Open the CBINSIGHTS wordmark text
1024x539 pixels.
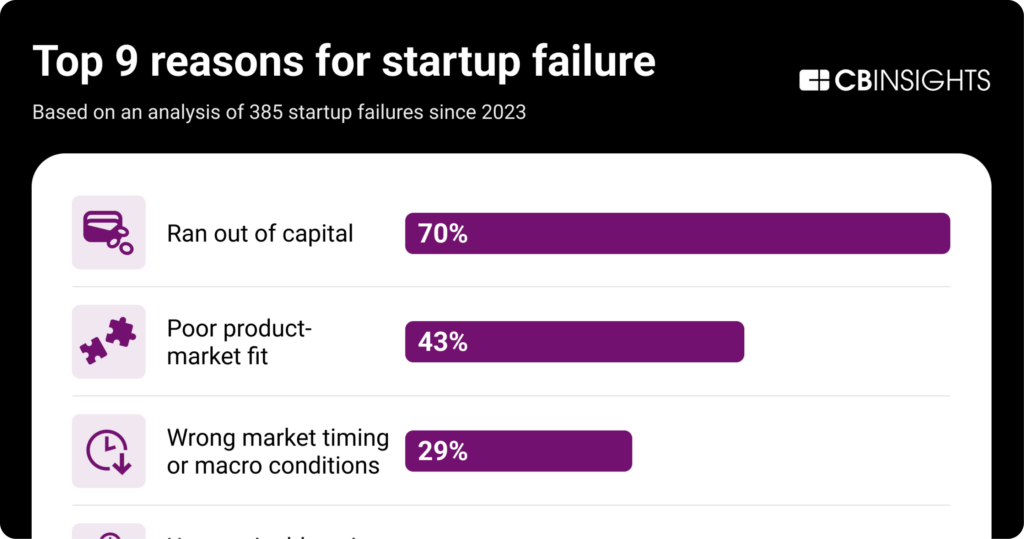pos(911,80)
